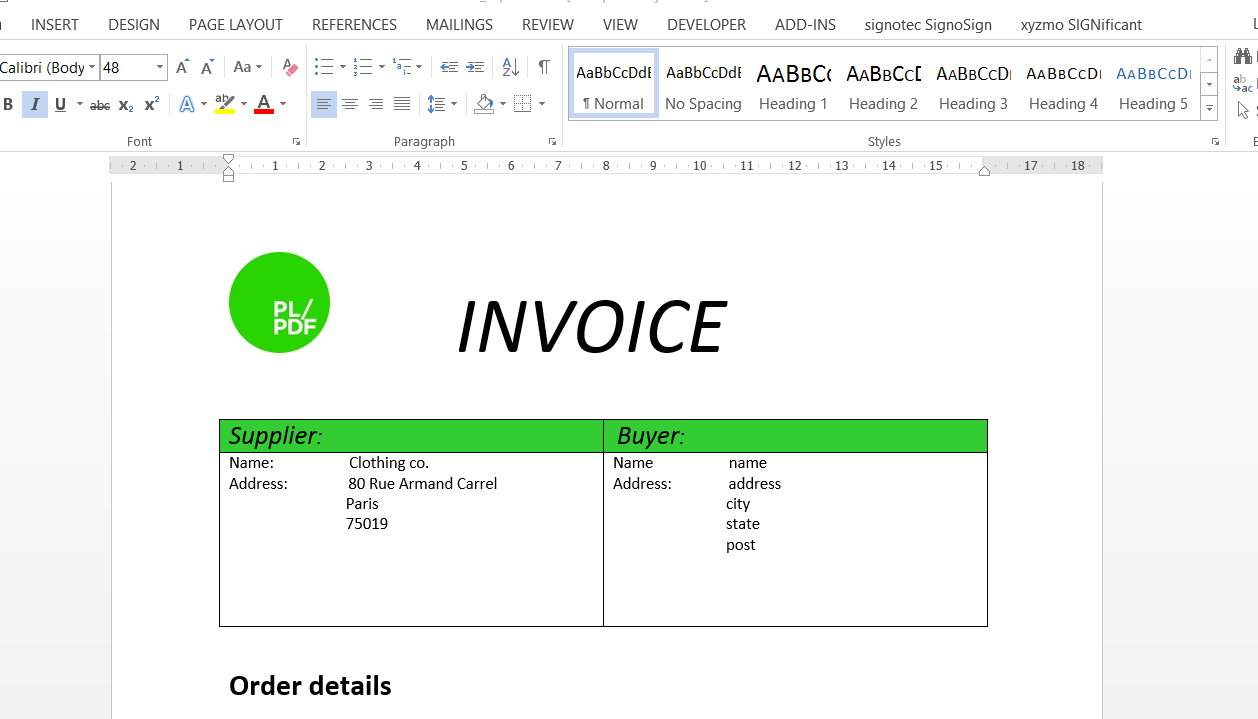
Task: Click the Clear Formatting eraser icon
Action: 290,68
